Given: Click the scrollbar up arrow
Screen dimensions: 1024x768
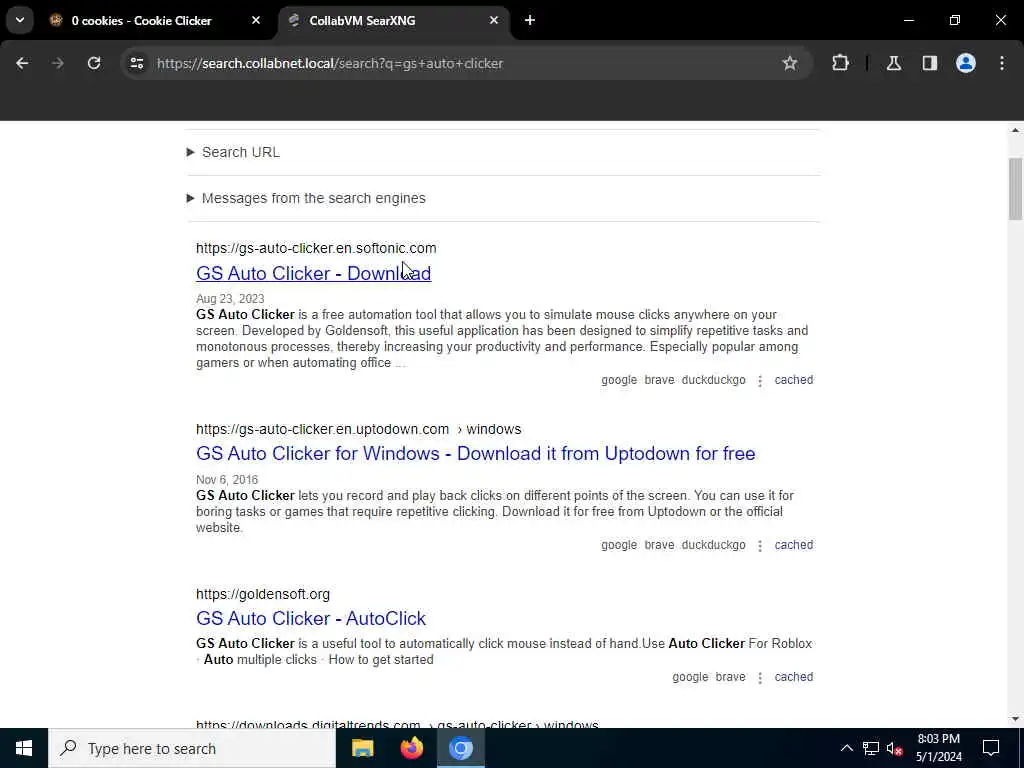Looking at the screenshot, I should coord(1015,131).
